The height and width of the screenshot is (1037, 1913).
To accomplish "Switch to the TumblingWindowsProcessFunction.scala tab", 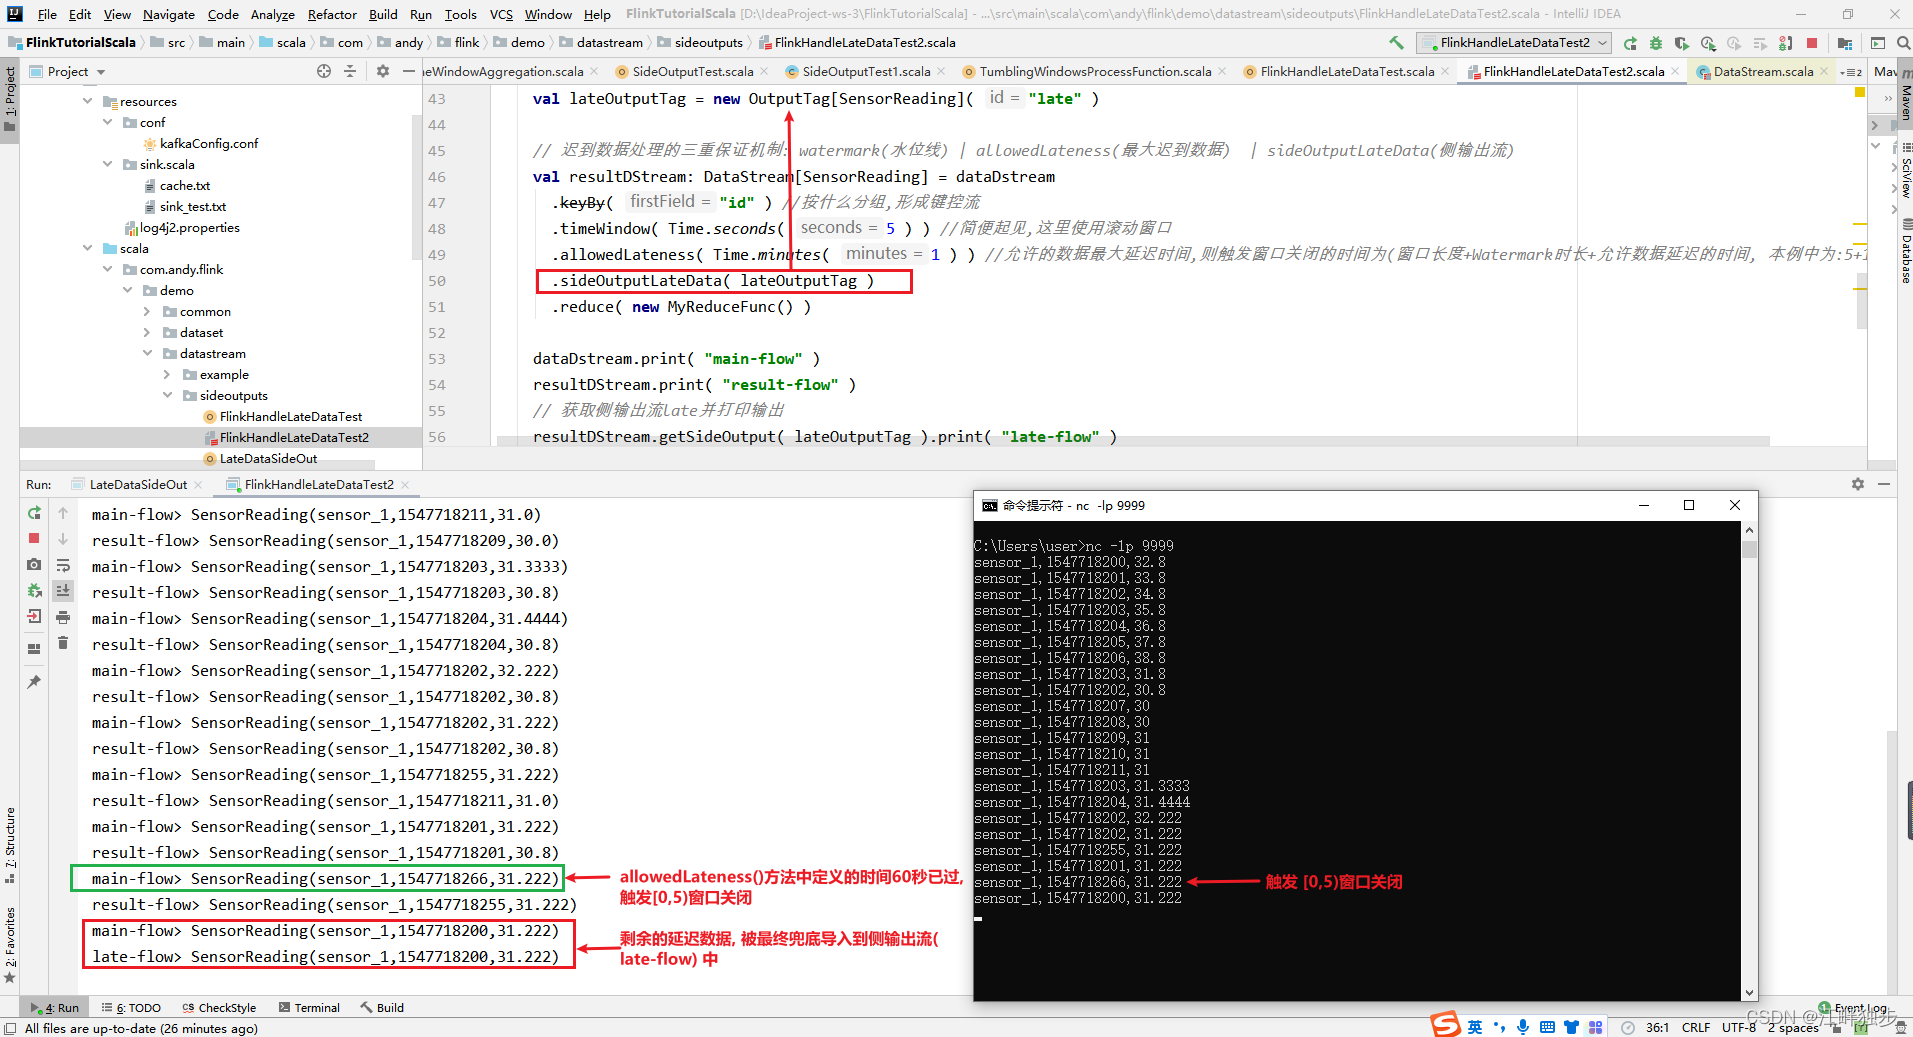I will coord(1095,72).
